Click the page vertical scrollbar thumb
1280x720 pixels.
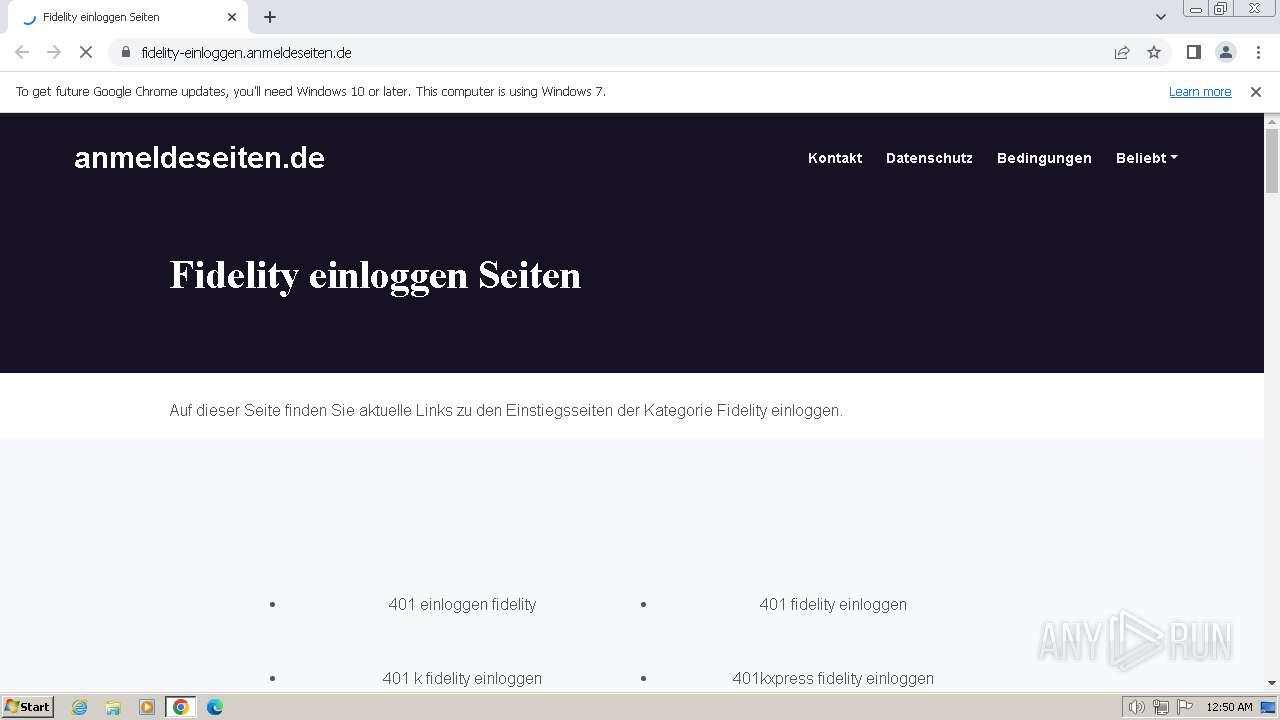point(1272,160)
